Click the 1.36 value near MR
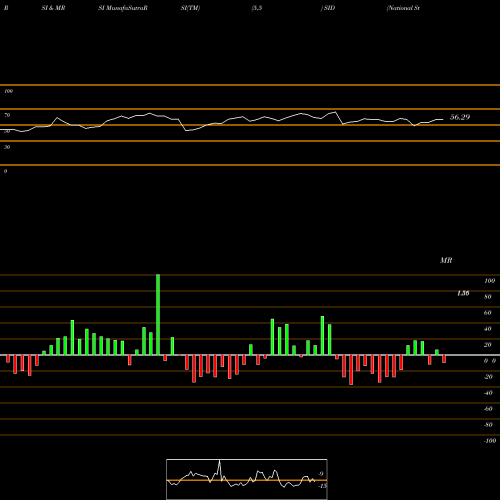 click(x=463, y=293)
